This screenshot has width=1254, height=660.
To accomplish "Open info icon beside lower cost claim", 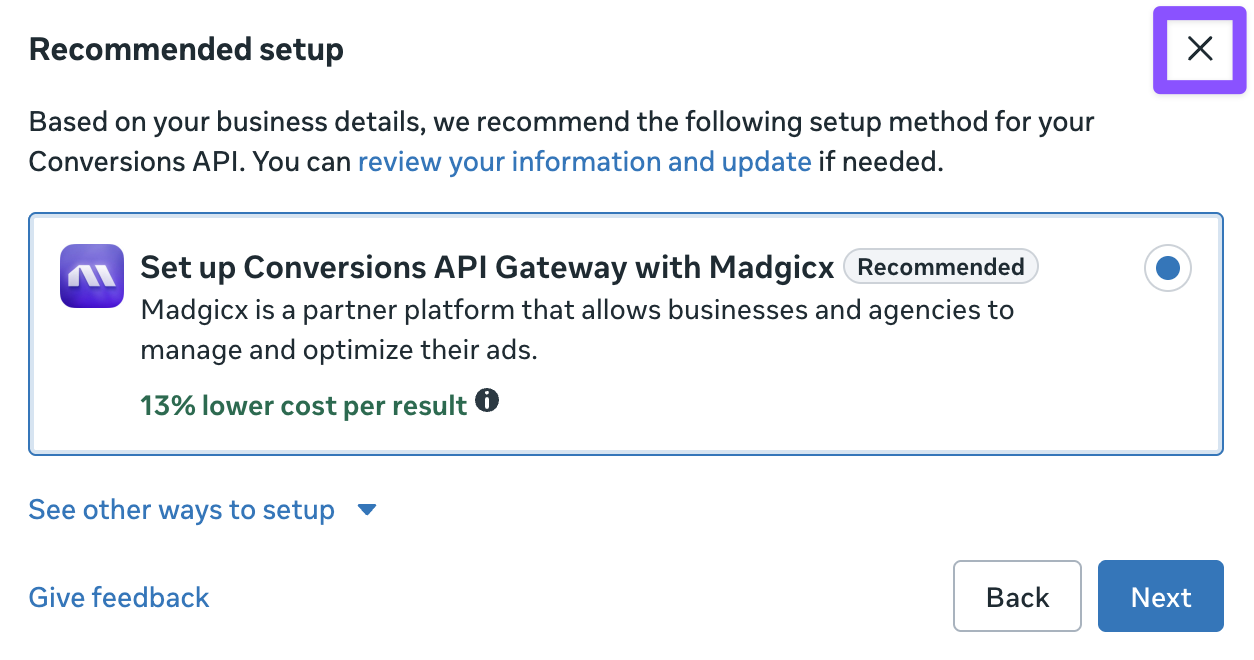I will coord(487,402).
